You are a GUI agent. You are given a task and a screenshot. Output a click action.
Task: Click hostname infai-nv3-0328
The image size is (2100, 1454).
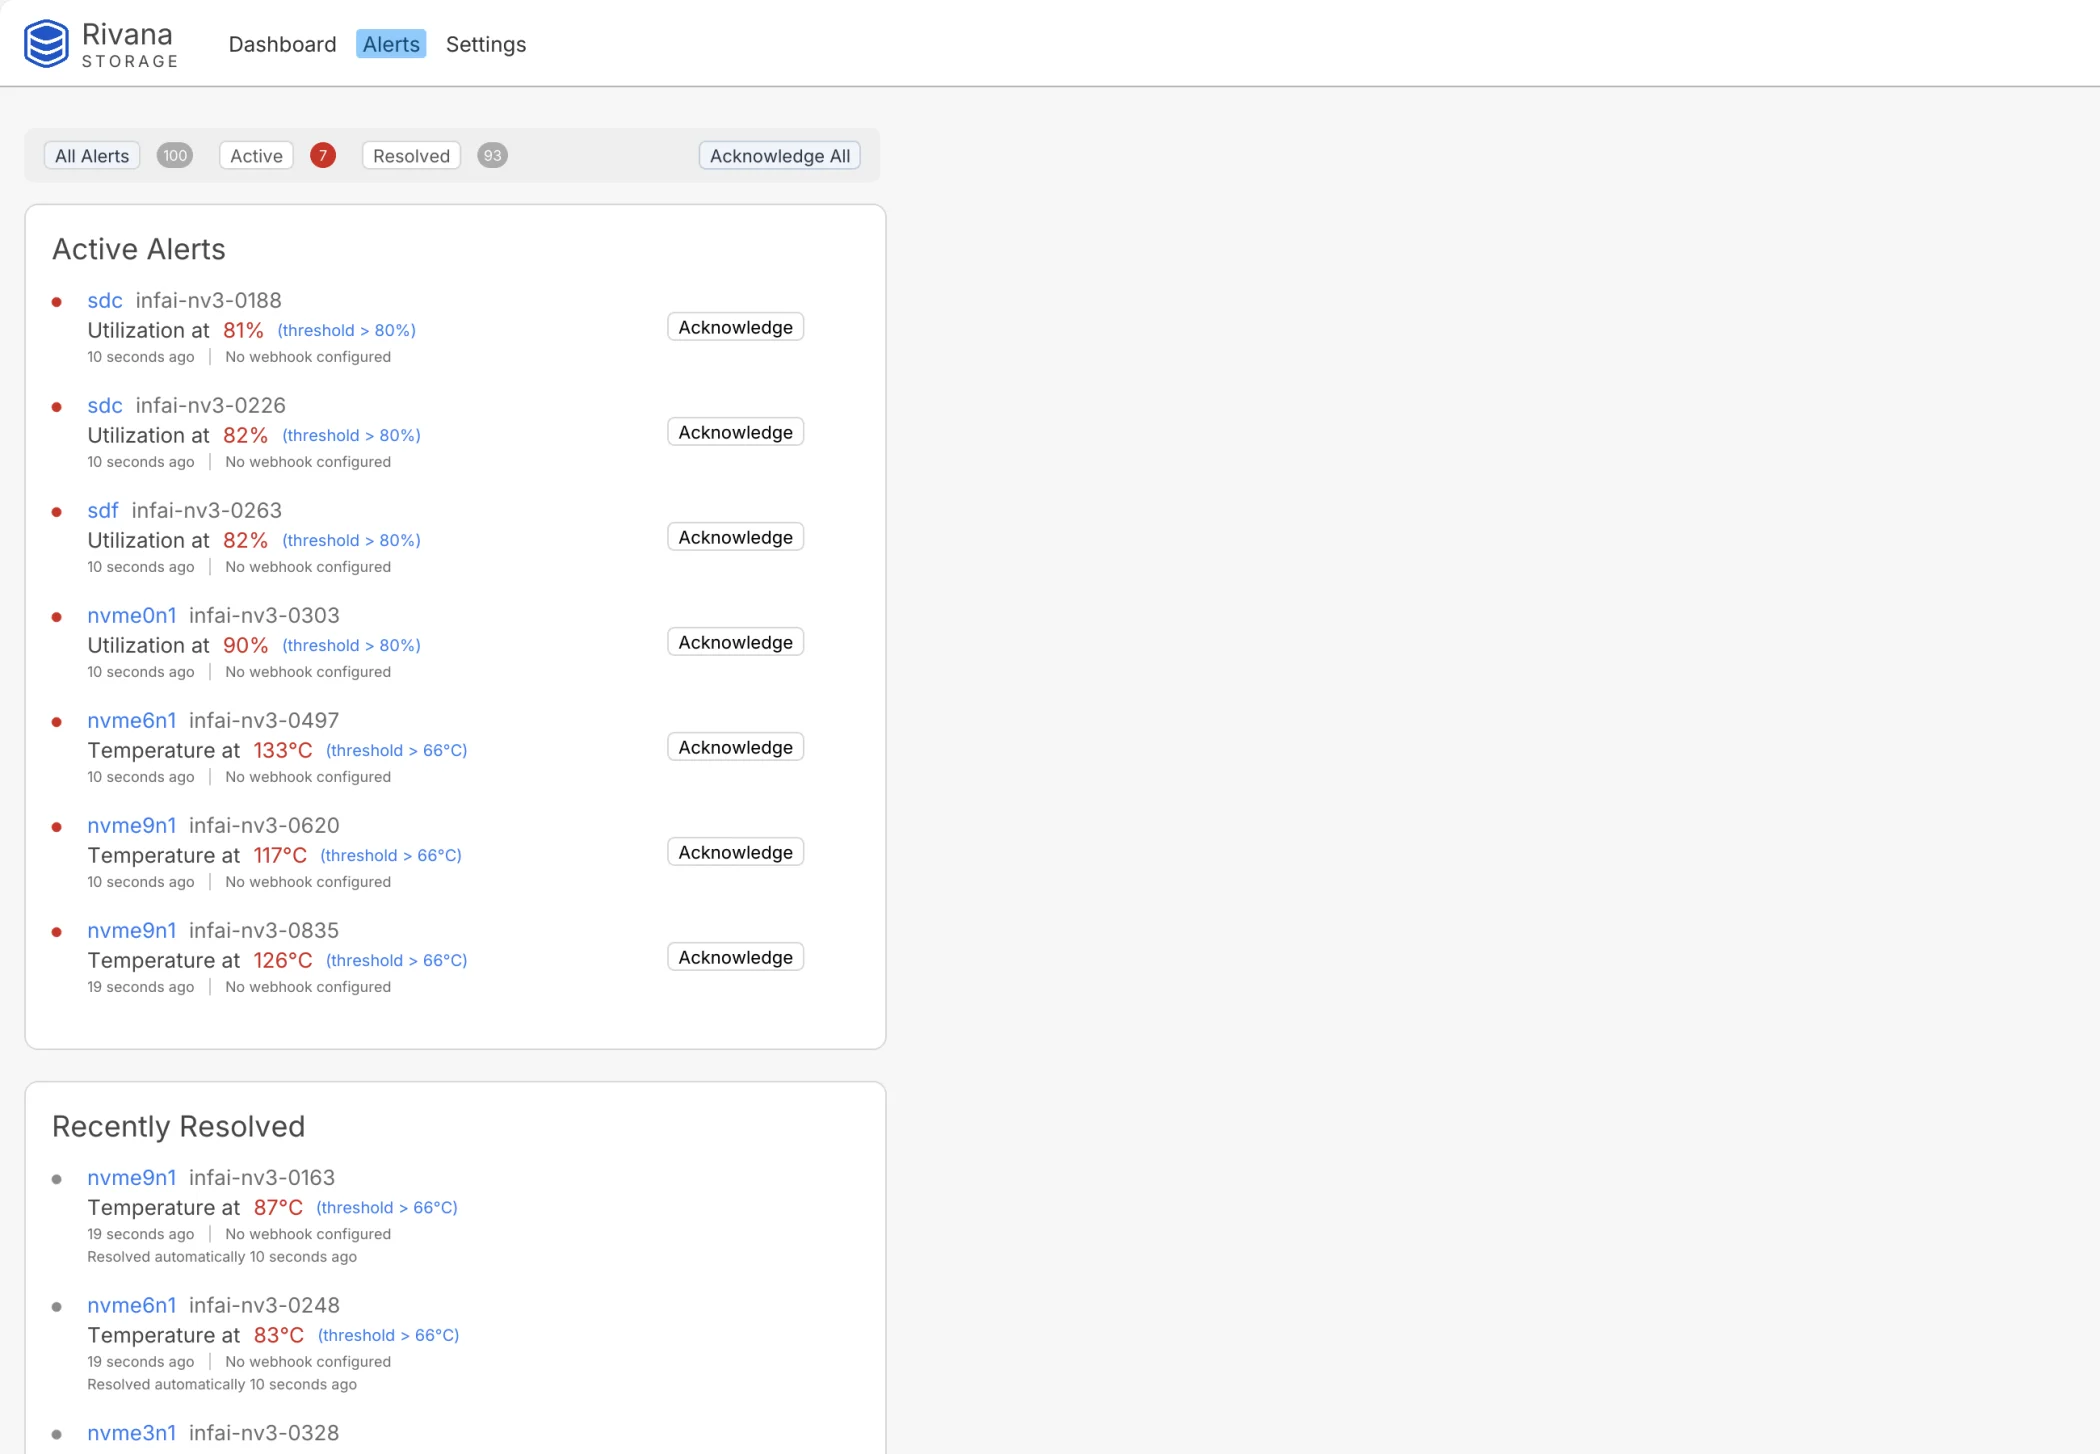tap(264, 1433)
